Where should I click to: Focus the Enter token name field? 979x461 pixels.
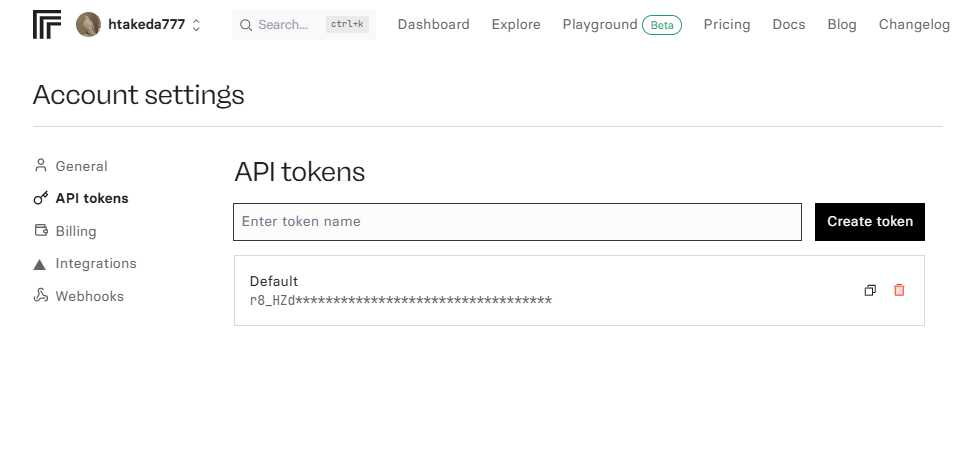click(517, 222)
